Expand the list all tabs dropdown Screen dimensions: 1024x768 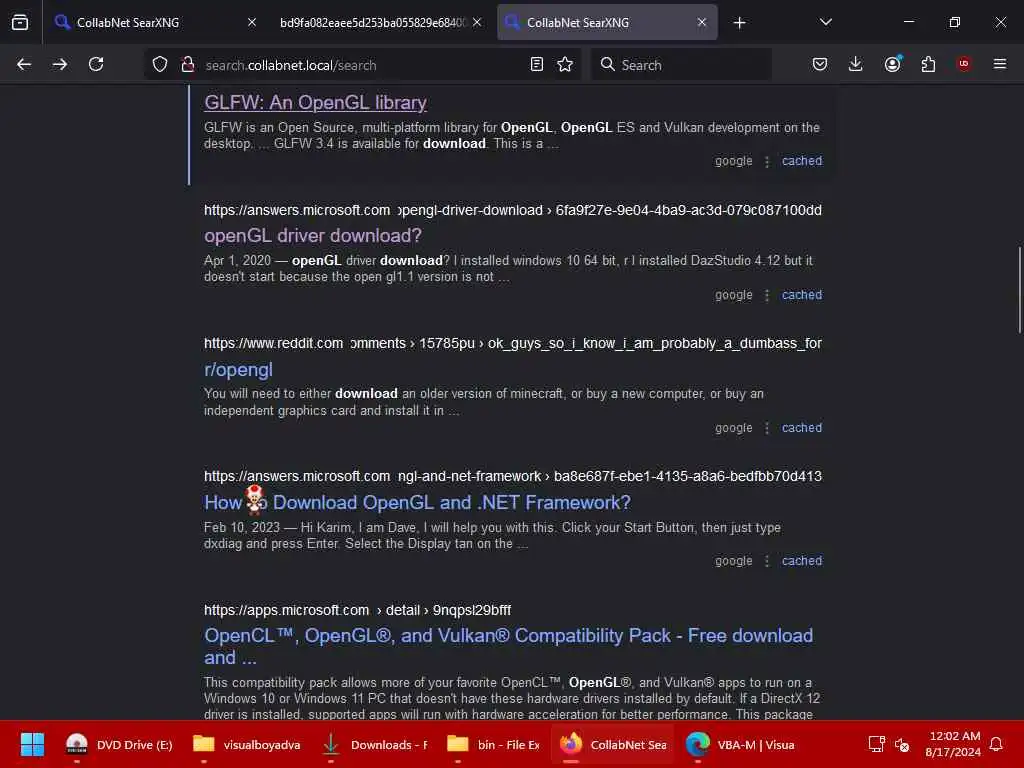pos(825,22)
